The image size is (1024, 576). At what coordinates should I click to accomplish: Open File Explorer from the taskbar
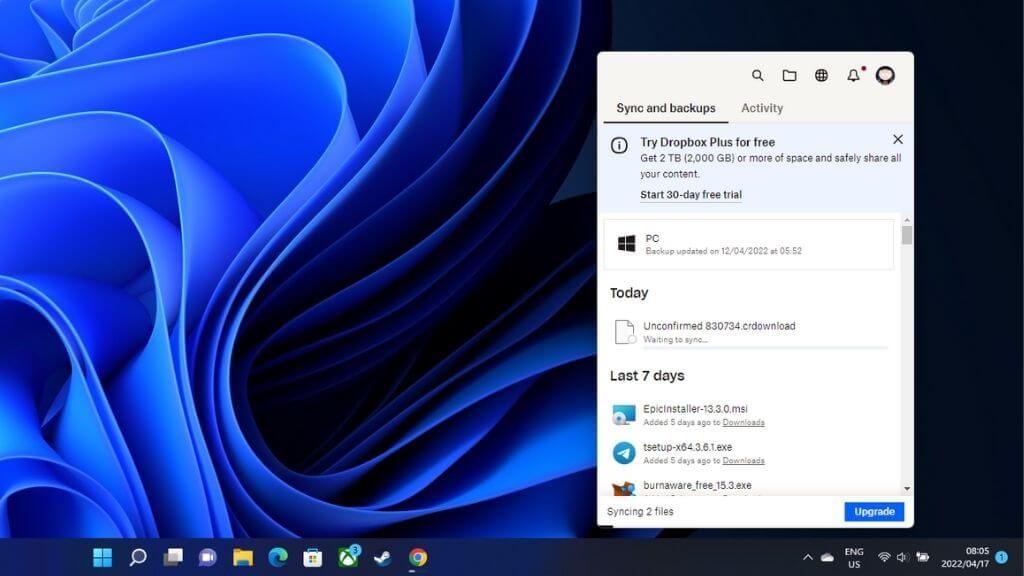click(243, 557)
